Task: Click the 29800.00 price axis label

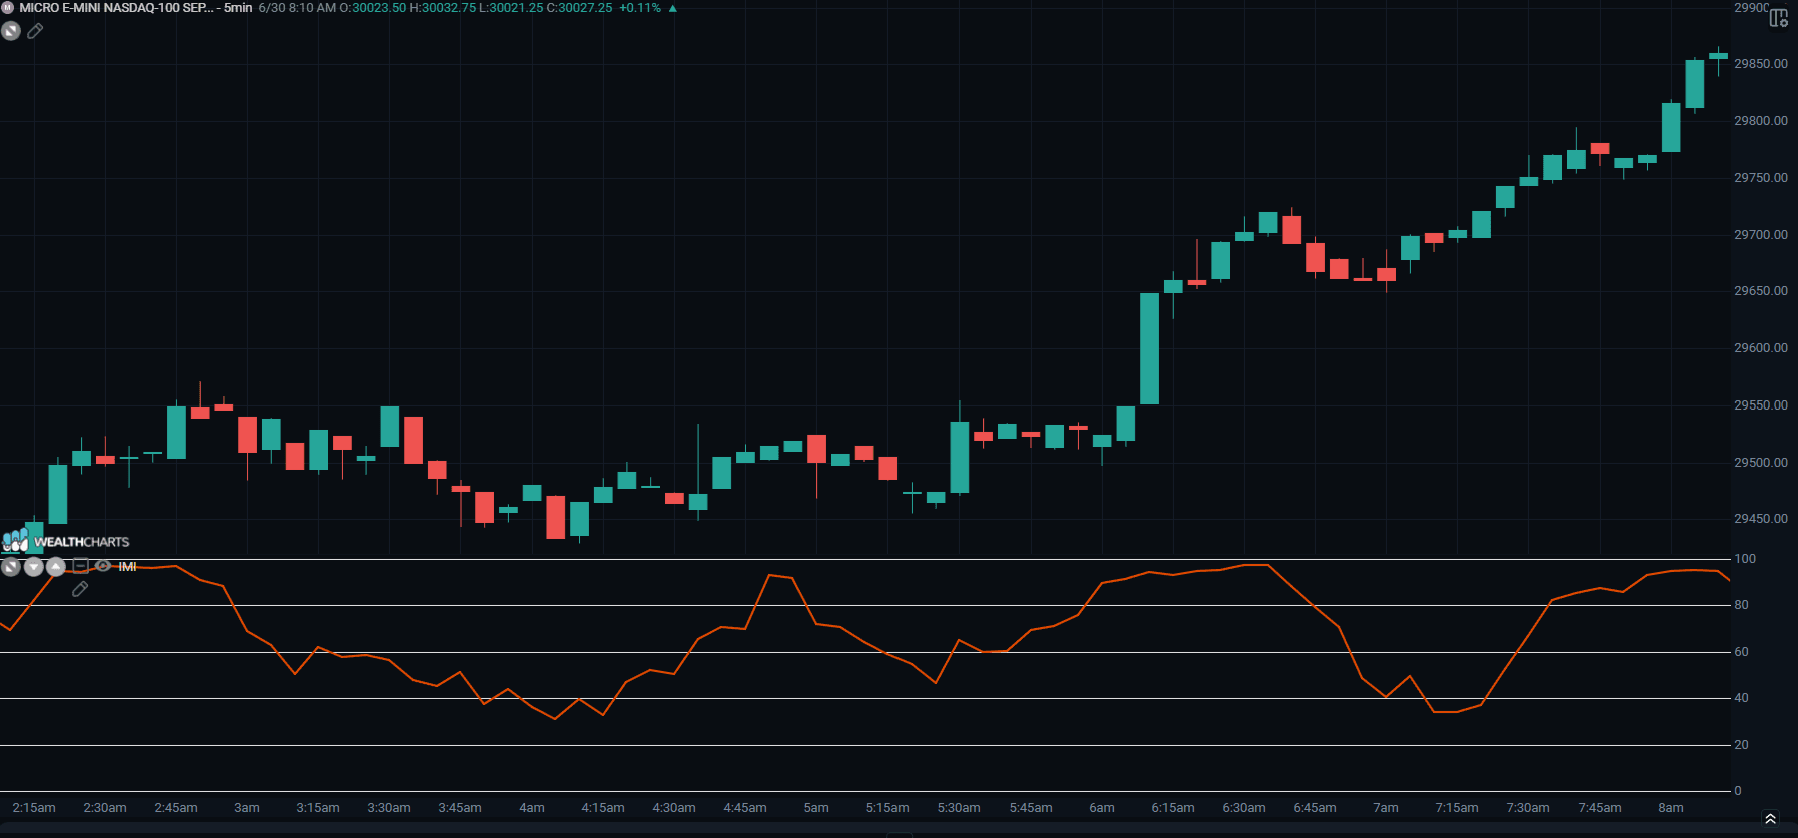Action: (x=1760, y=121)
